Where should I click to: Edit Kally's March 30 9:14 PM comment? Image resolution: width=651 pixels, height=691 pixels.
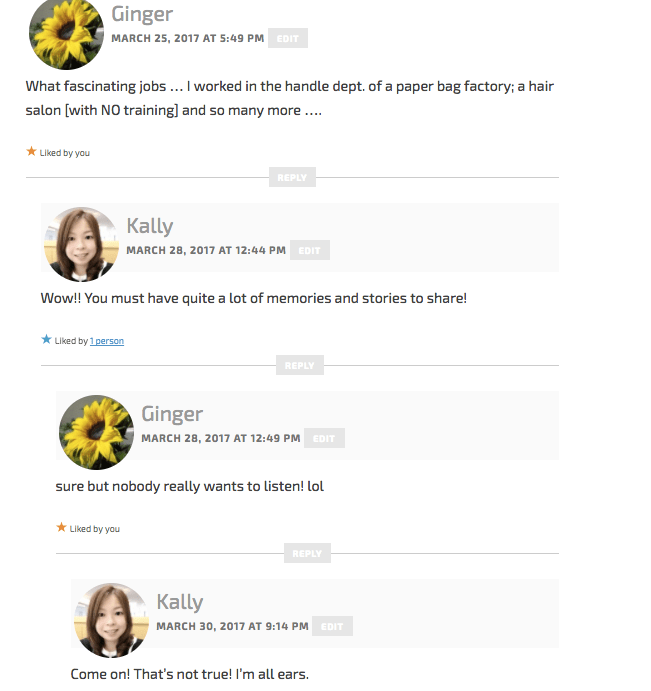332,626
